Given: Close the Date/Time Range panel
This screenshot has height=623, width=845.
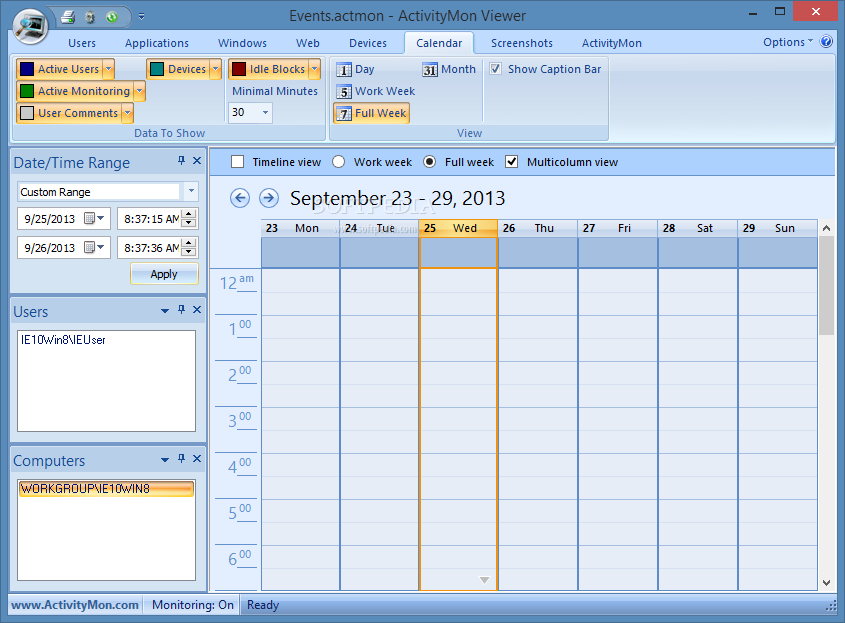Looking at the screenshot, I should point(197,161).
